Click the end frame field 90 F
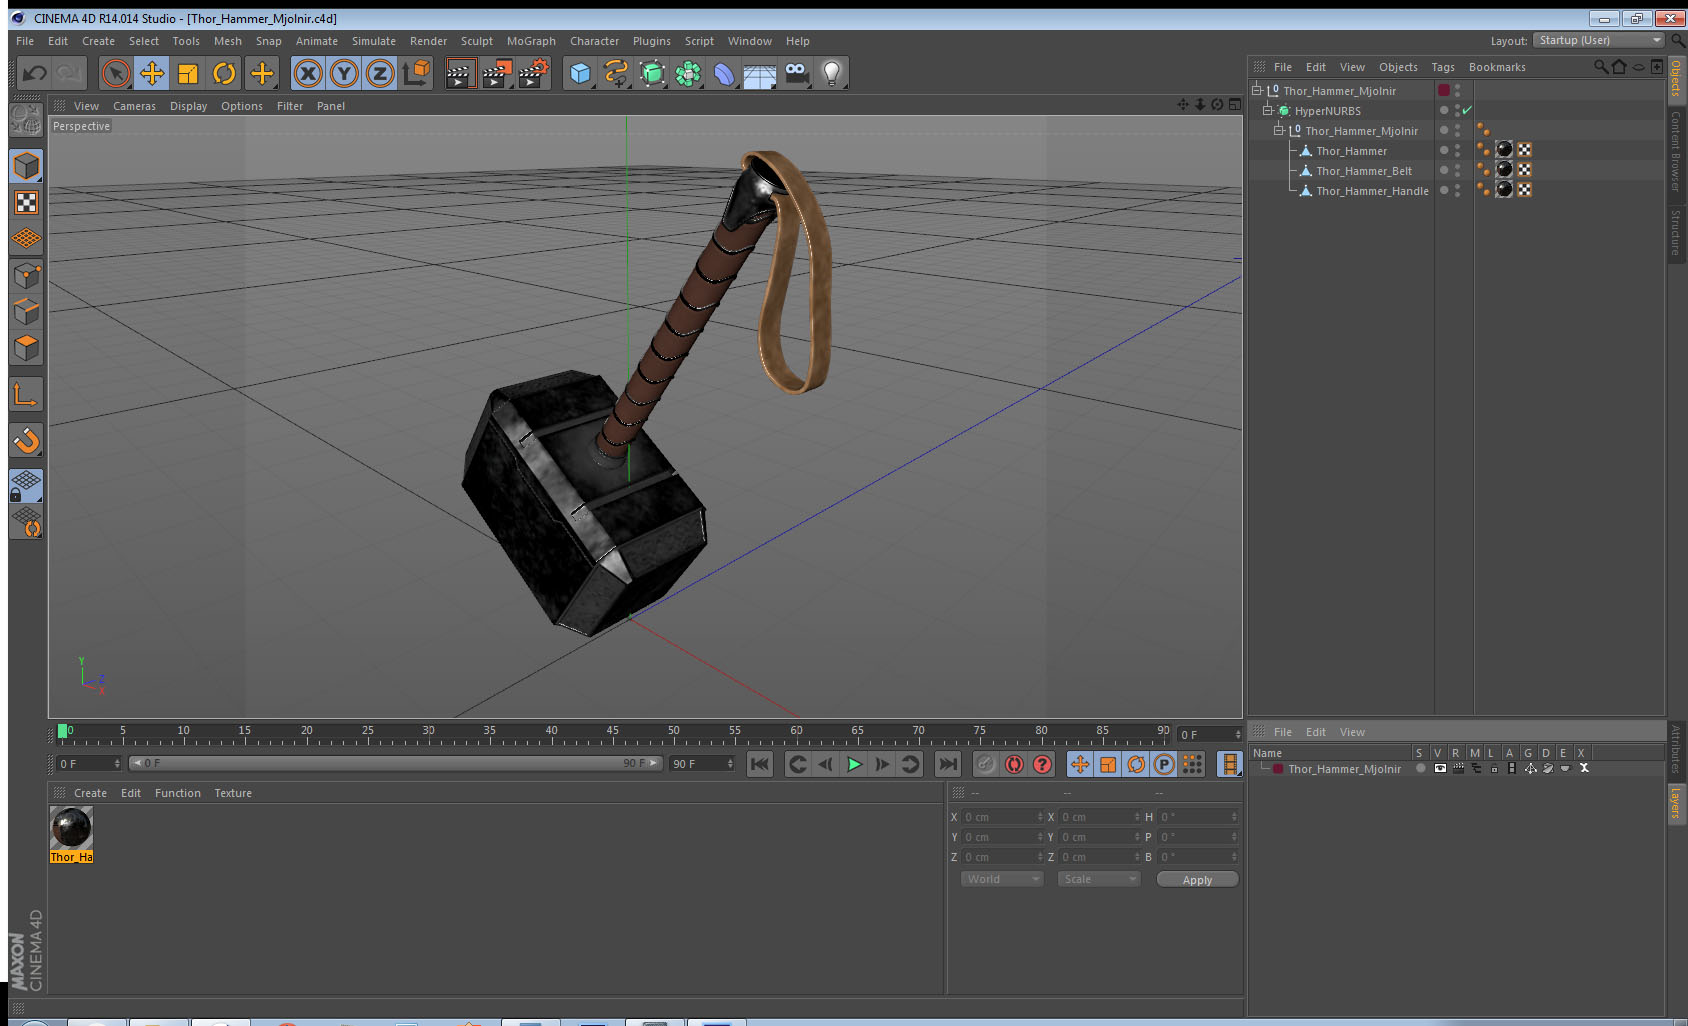This screenshot has width=1688, height=1026. tap(702, 763)
